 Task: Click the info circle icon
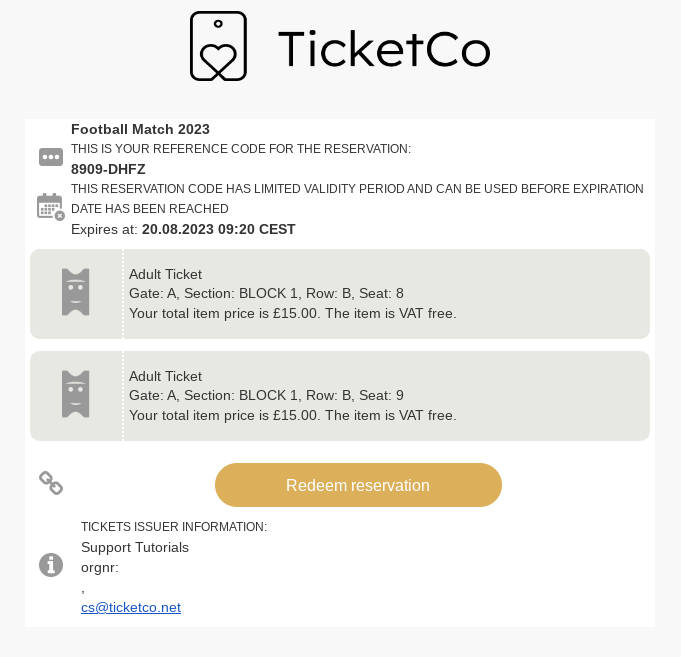[51, 565]
